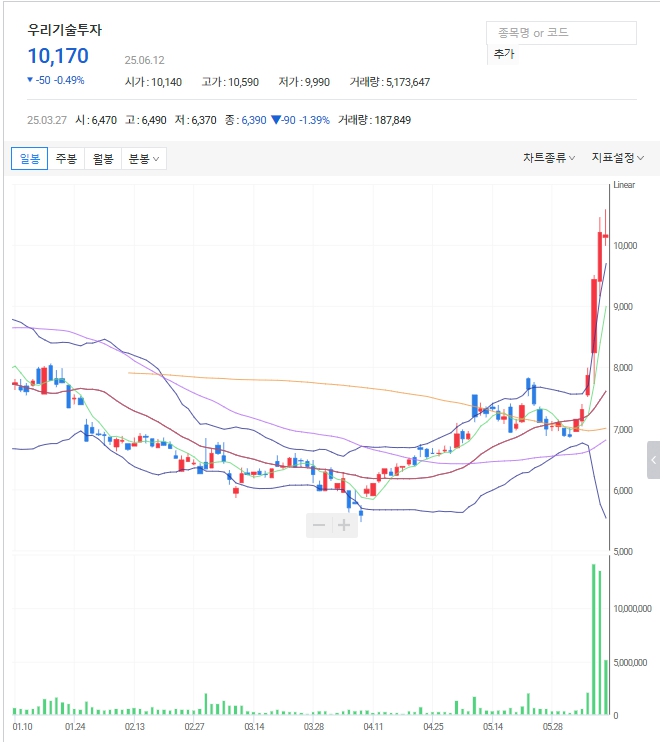672x742 pixels.
Task: Click the 10,000,000 volume axis label
Action: coord(632,609)
